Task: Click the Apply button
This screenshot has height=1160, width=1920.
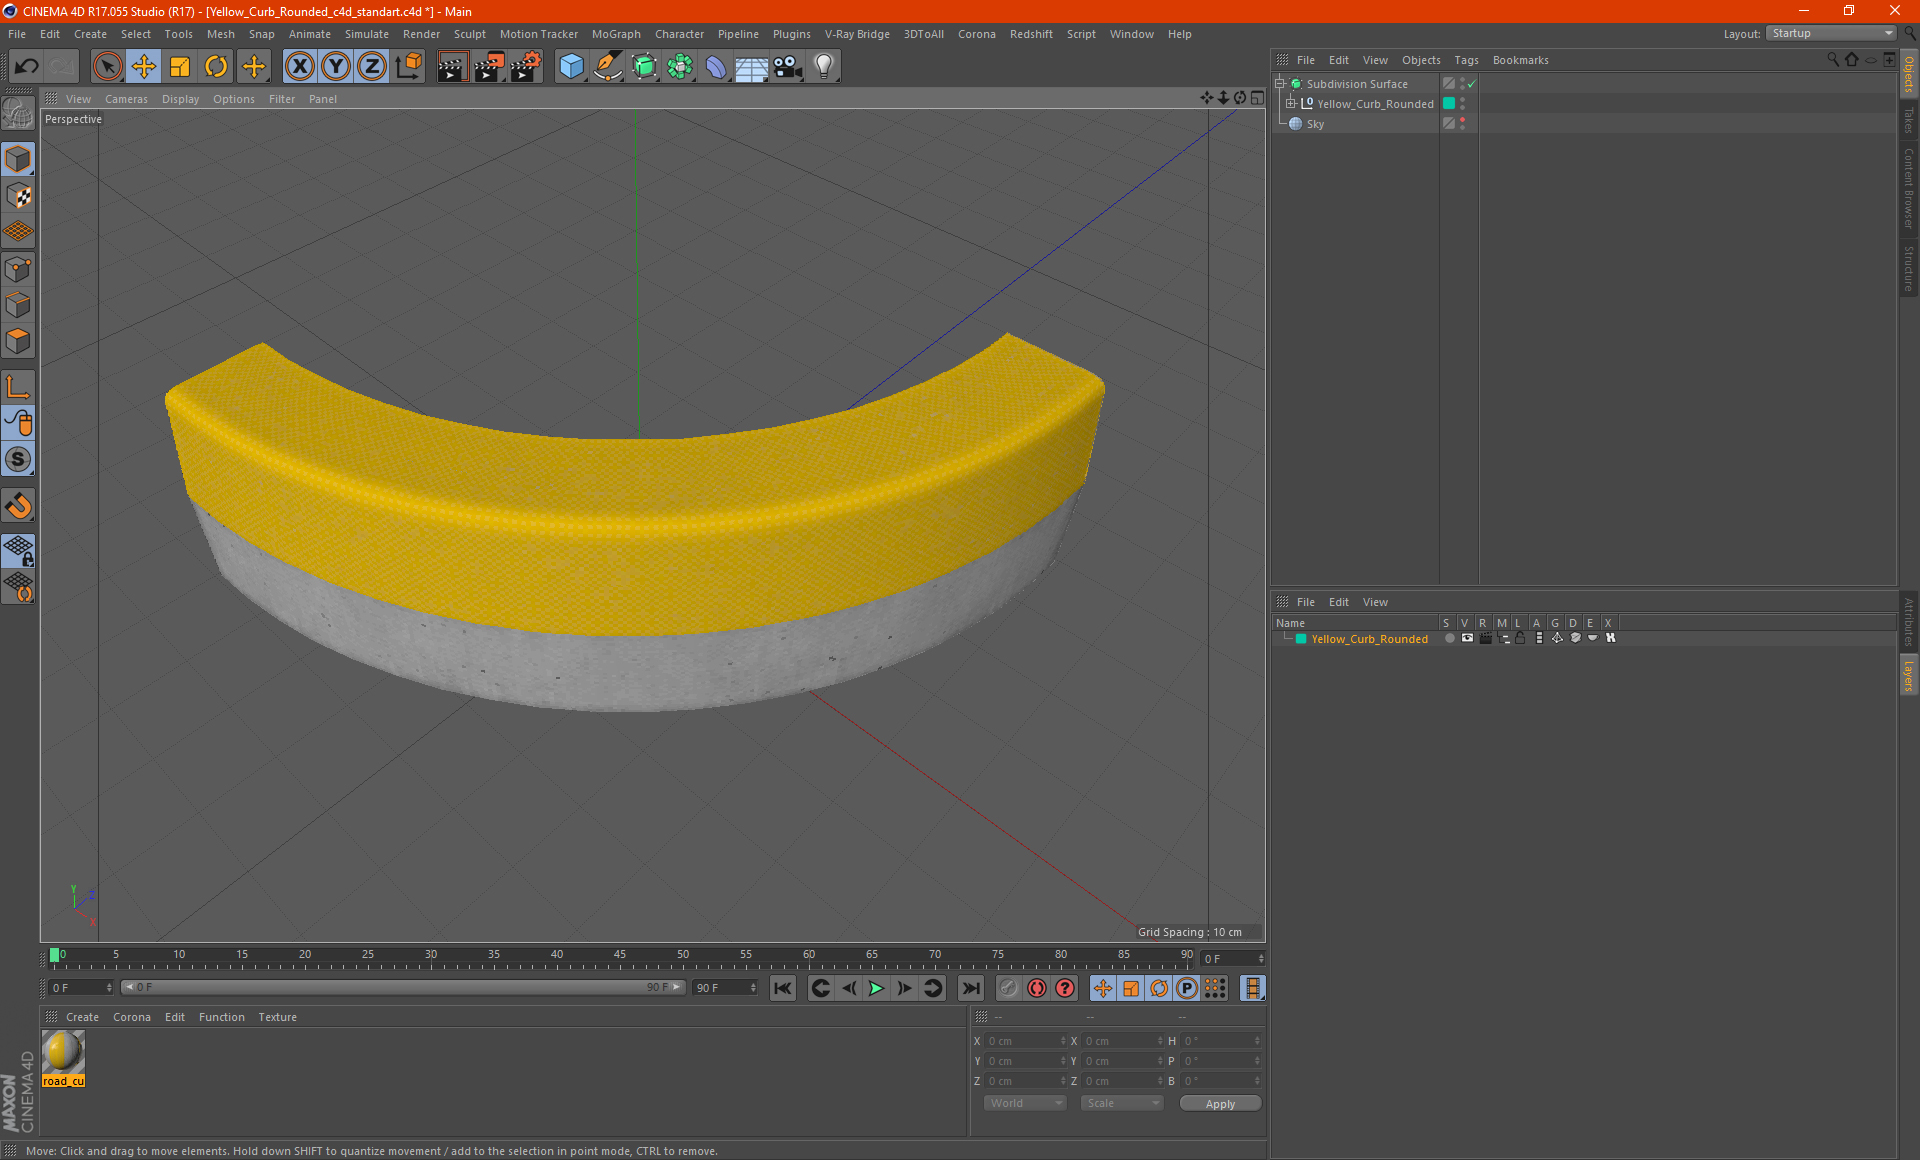Action: pos(1220,1104)
